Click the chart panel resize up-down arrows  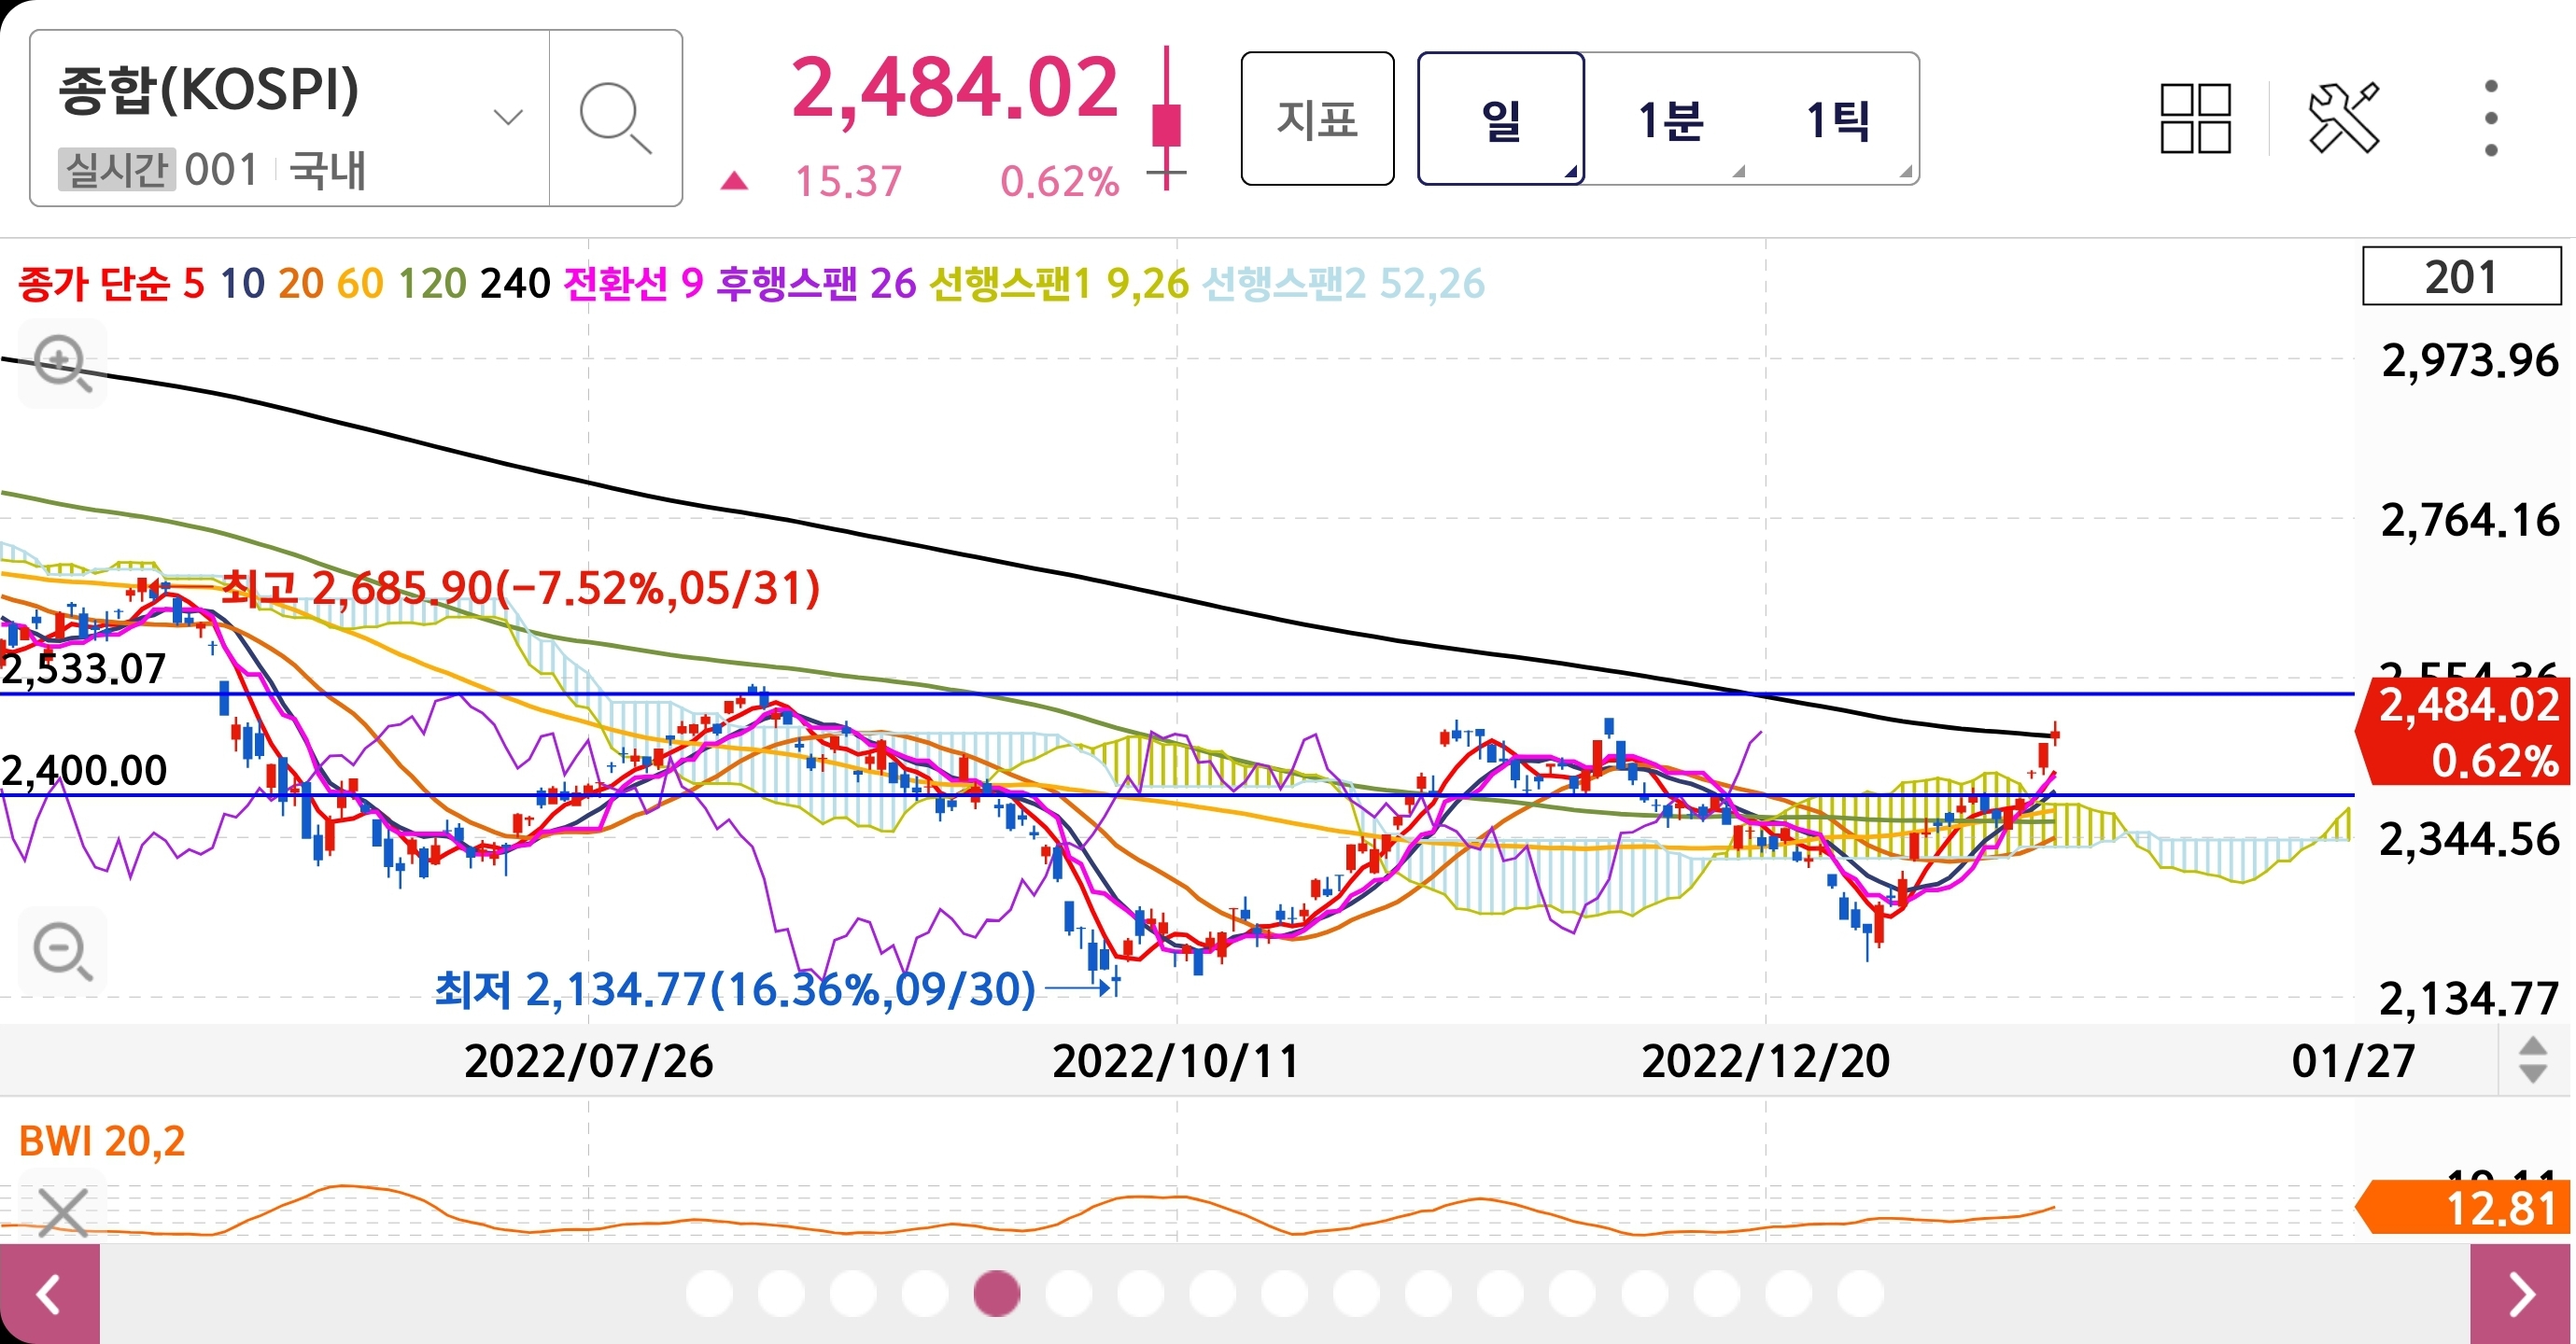(x=2532, y=1060)
